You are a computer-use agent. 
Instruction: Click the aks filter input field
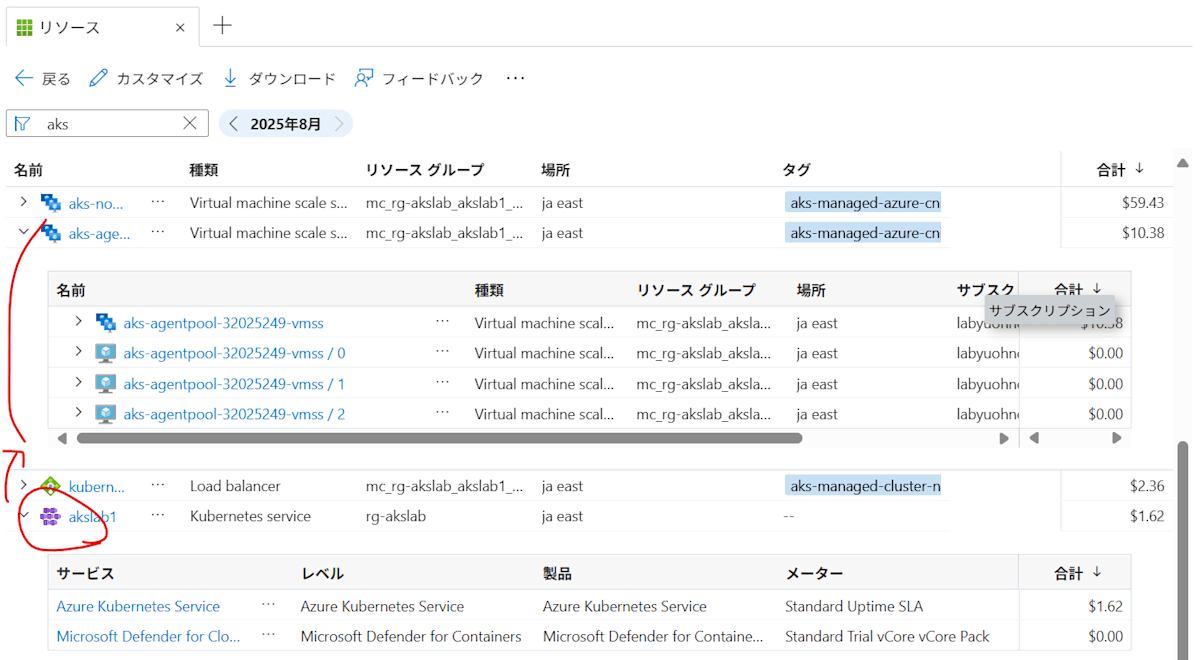(x=107, y=123)
